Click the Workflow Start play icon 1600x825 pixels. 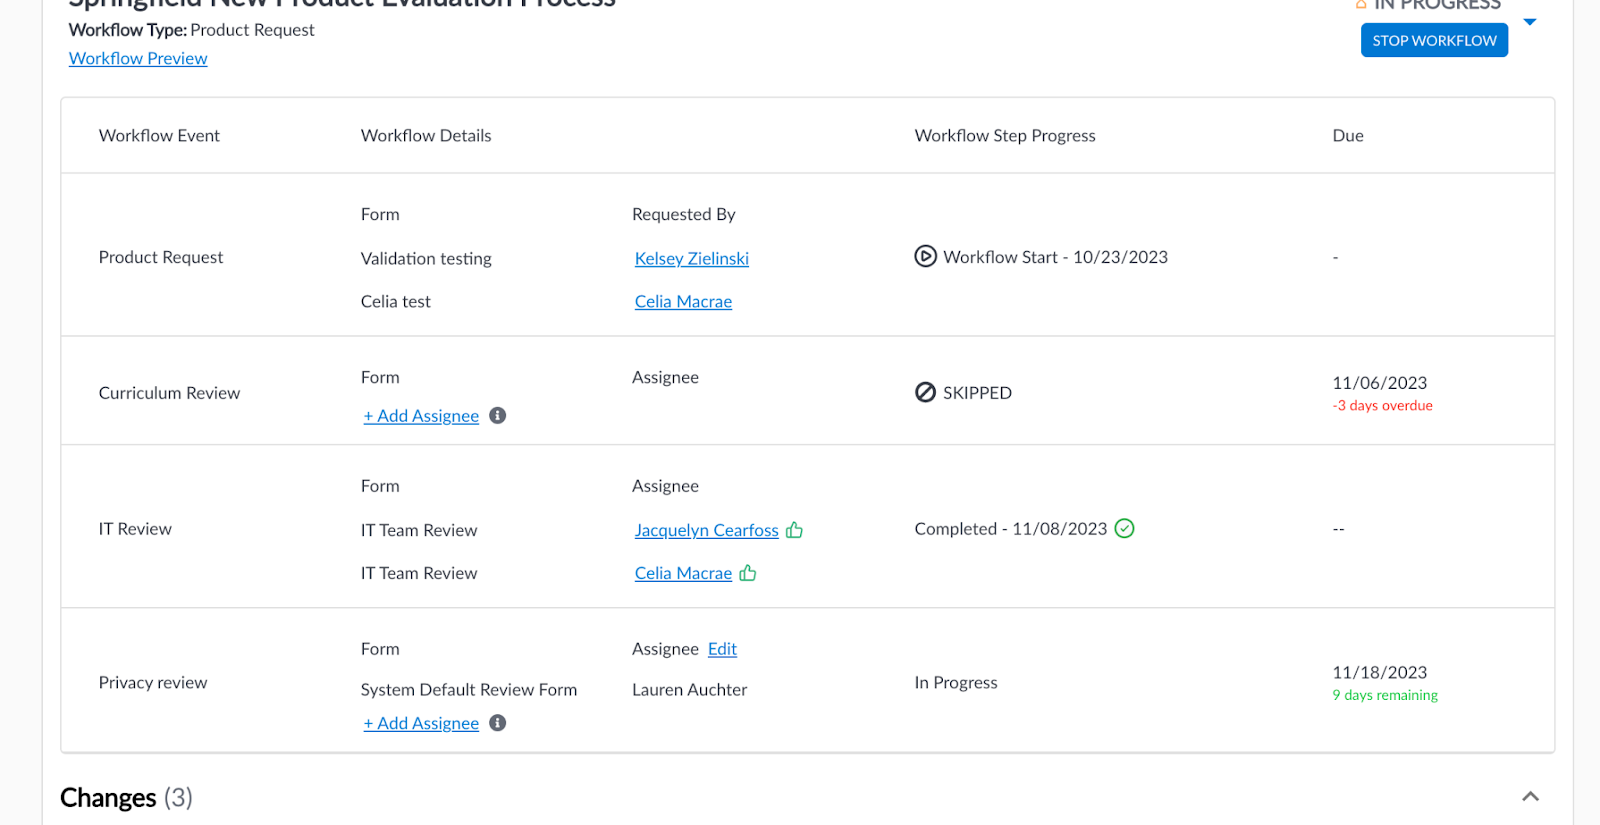coord(925,257)
